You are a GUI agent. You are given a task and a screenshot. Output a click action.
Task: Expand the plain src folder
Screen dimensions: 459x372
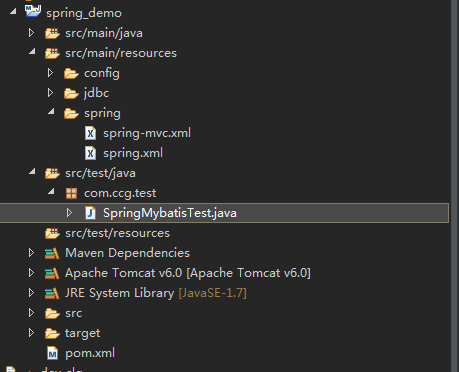[31, 313]
